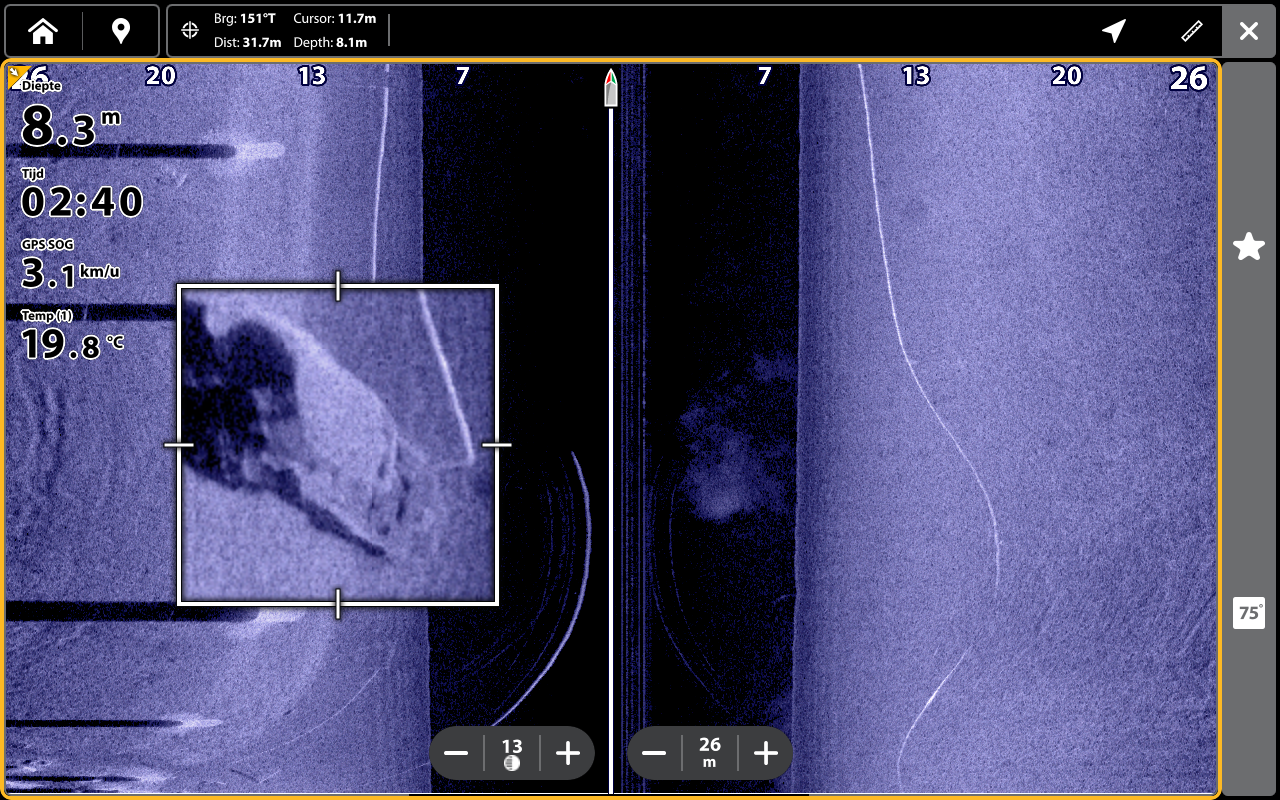
Task: Decrease sensitivity value 13
Action: (x=457, y=753)
